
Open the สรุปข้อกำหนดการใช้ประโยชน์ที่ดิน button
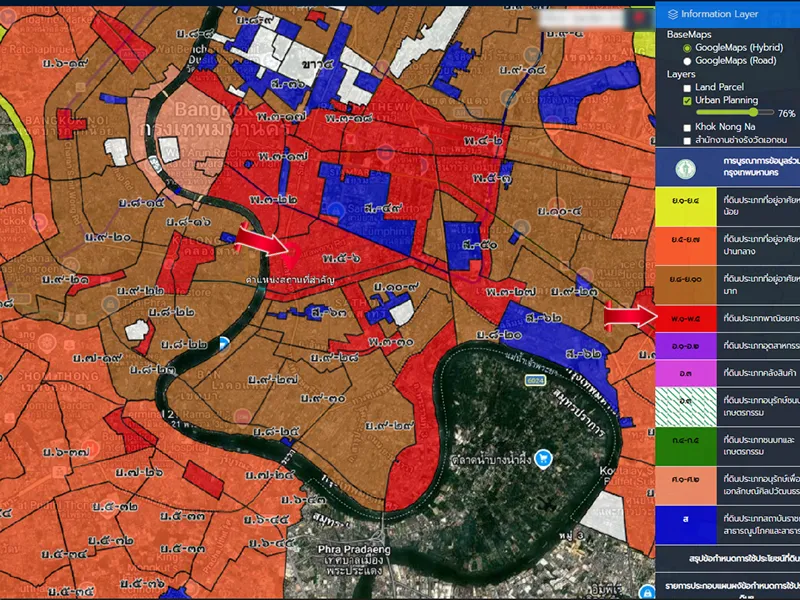[728, 558]
